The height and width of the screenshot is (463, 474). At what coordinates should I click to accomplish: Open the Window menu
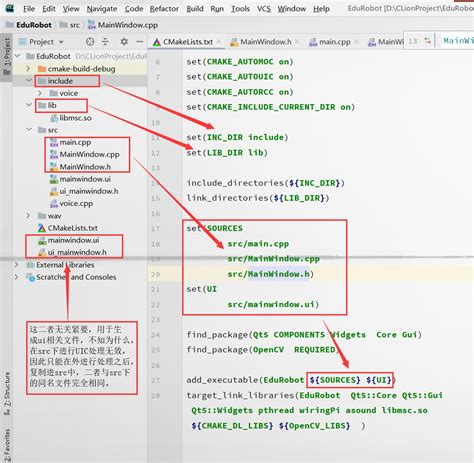coord(292,9)
